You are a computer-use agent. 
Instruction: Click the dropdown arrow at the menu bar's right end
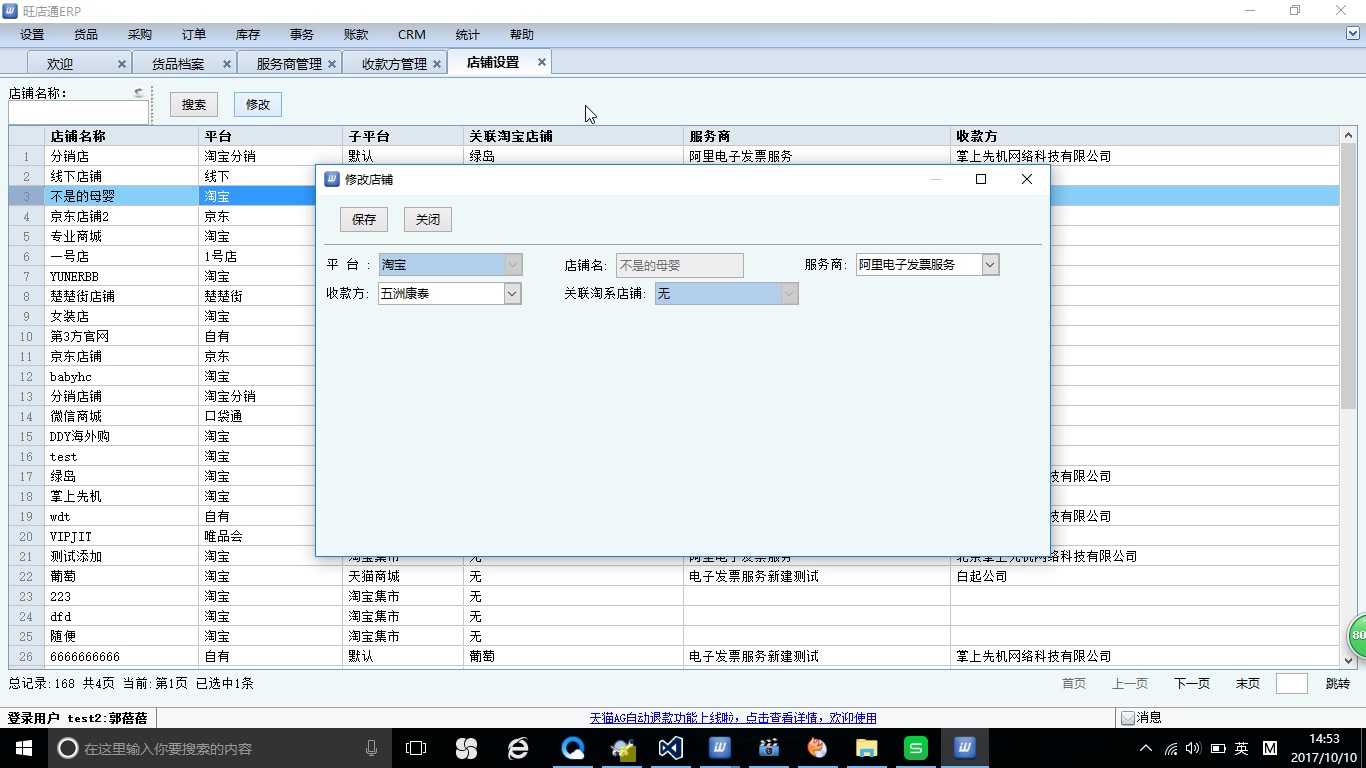click(x=1353, y=34)
